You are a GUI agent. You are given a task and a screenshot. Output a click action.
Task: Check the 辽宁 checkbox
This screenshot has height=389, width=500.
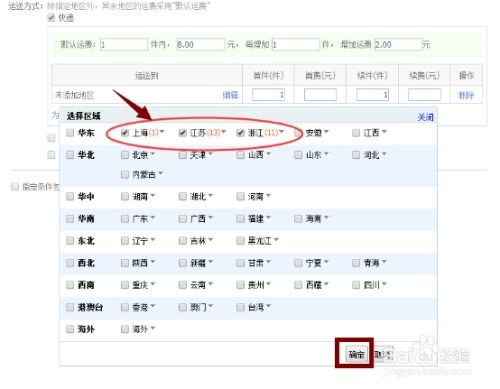click(x=125, y=241)
